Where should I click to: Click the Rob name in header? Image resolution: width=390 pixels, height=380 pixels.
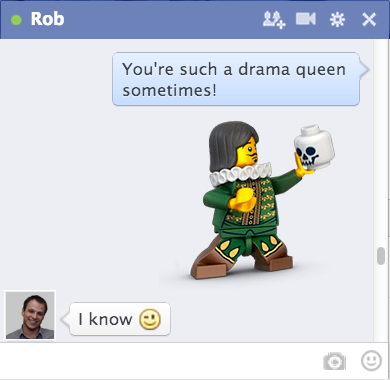pos(47,19)
